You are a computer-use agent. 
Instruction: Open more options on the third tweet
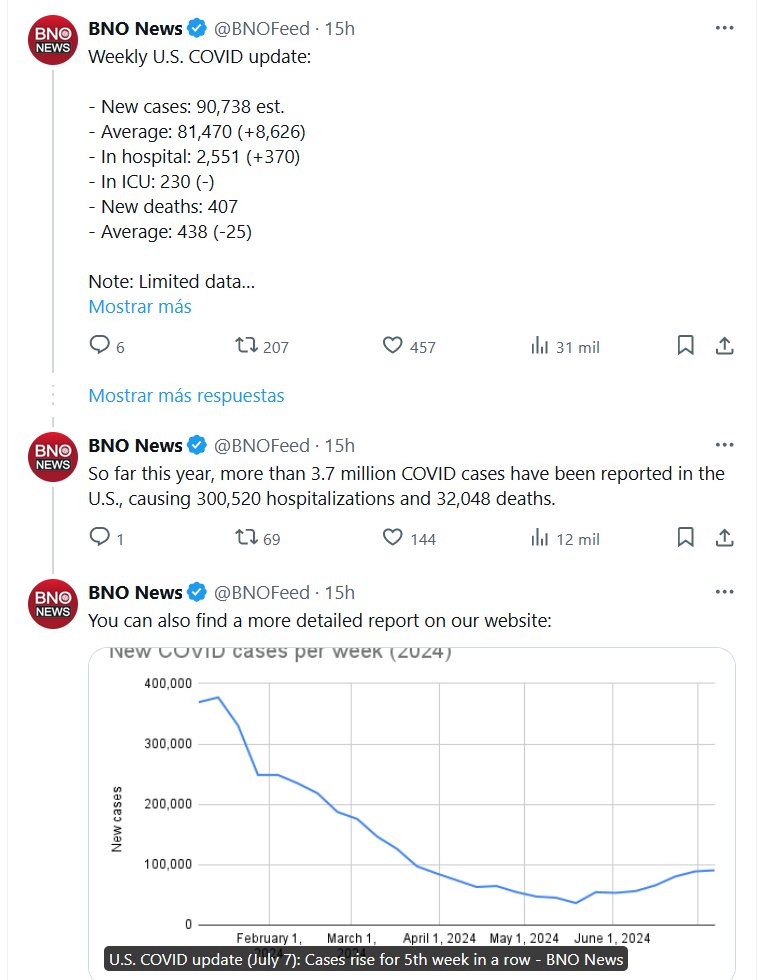point(725,592)
